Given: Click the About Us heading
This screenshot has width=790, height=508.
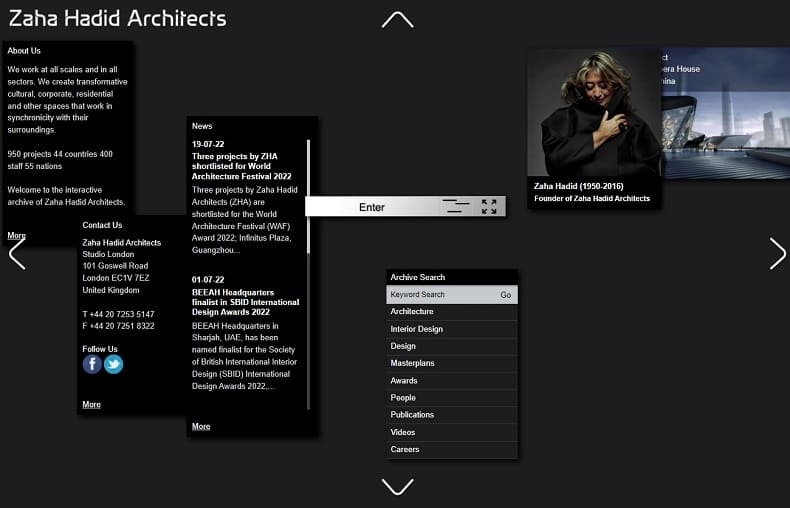Looking at the screenshot, I should tap(24, 51).
